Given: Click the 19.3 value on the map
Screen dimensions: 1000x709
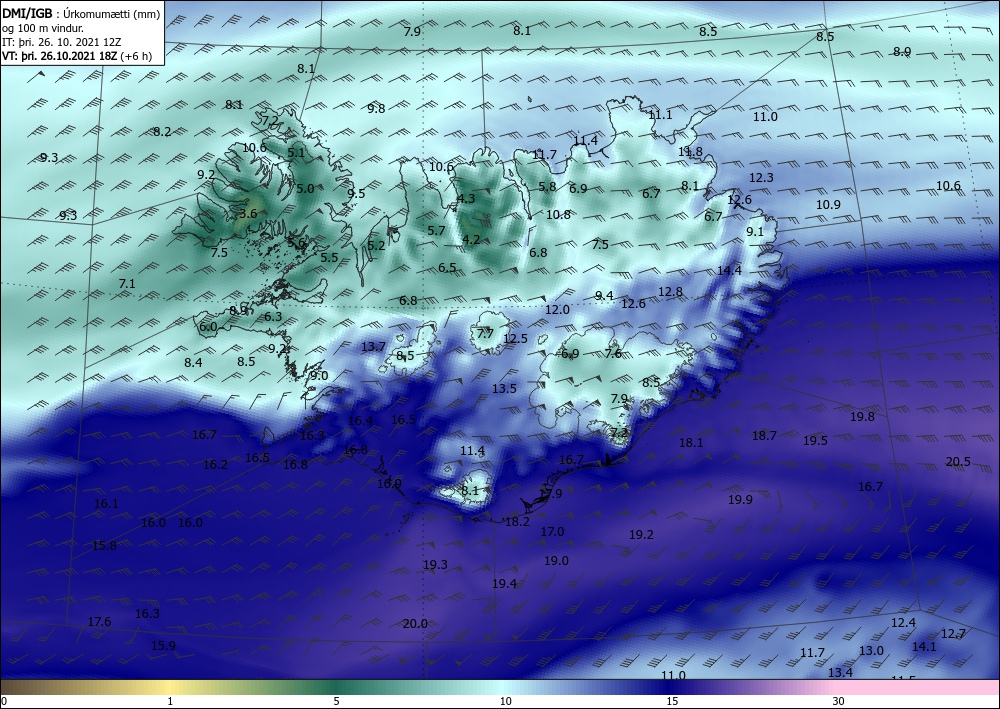Looking at the screenshot, I should pyautogui.click(x=435, y=565).
